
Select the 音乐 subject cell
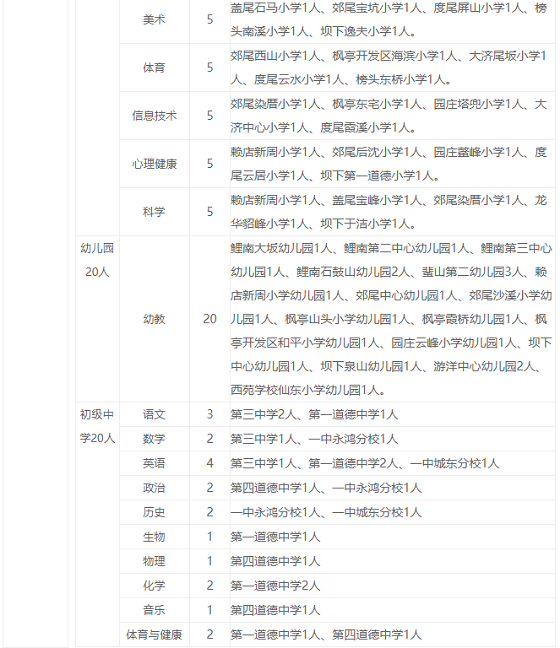[x=154, y=610]
